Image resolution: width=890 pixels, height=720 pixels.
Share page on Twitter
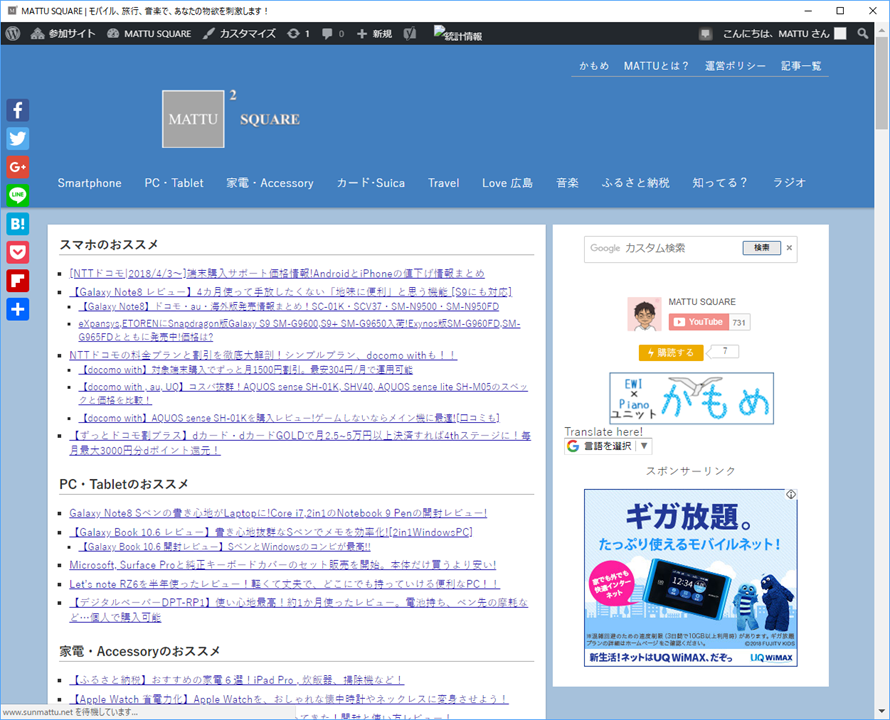(x=18, y=138)
